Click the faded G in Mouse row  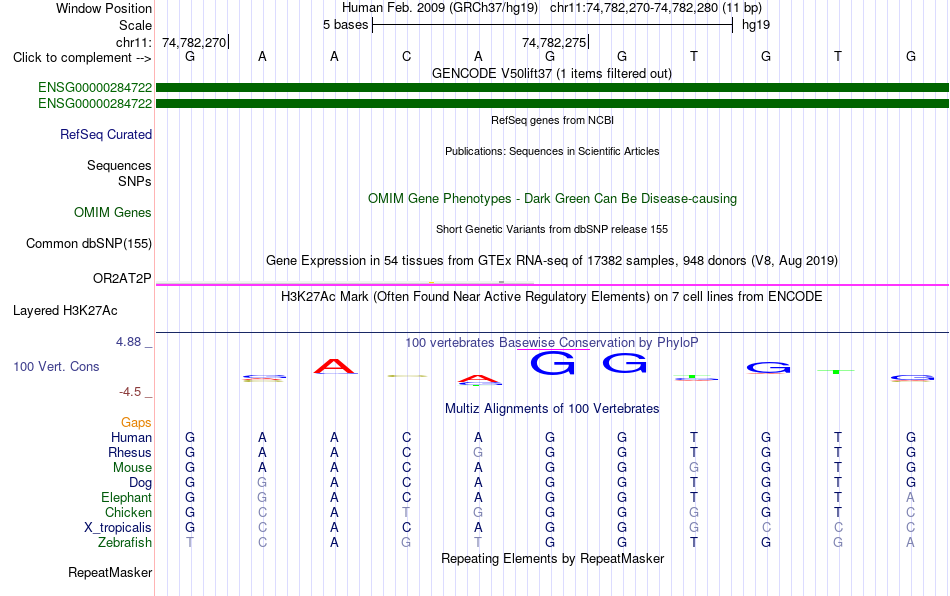click(x=694, y=468)
